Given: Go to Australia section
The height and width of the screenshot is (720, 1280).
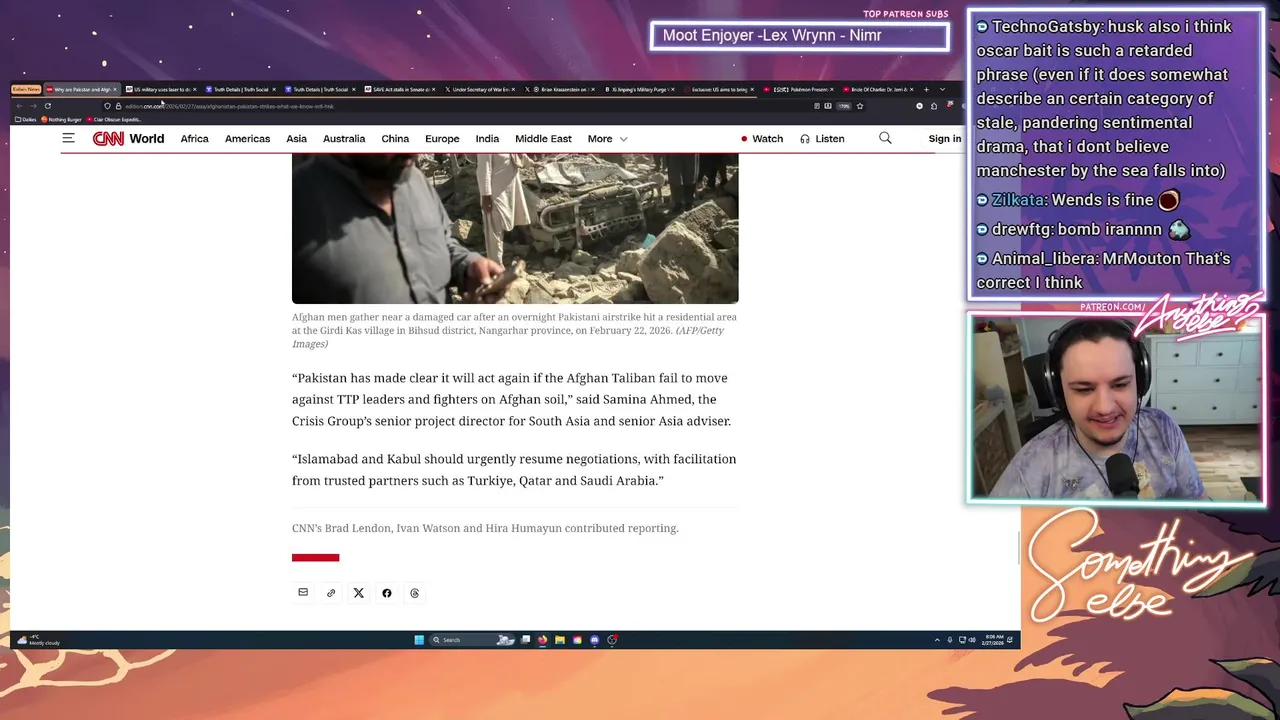Looking at the screenshot, I should click(344, 139).
